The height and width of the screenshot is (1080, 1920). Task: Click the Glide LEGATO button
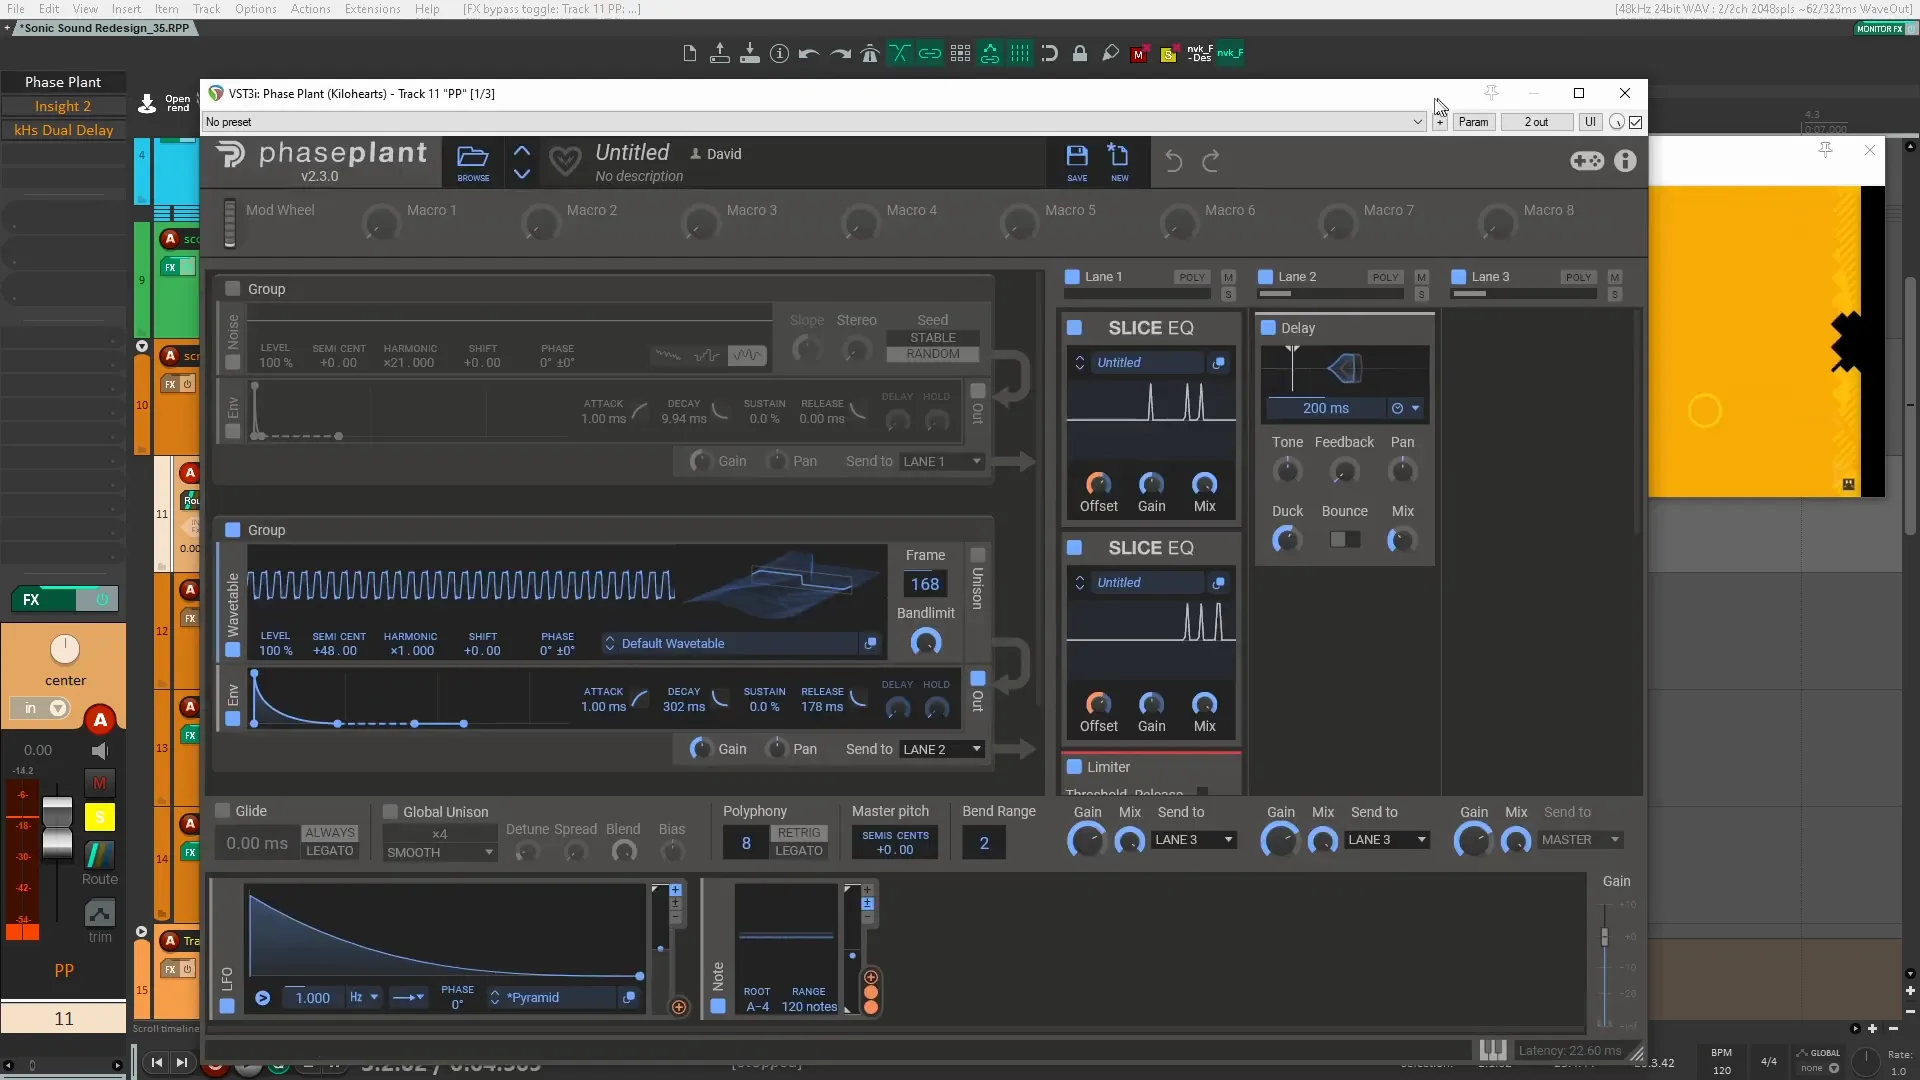pyautogui.click(x=330, y=851)
